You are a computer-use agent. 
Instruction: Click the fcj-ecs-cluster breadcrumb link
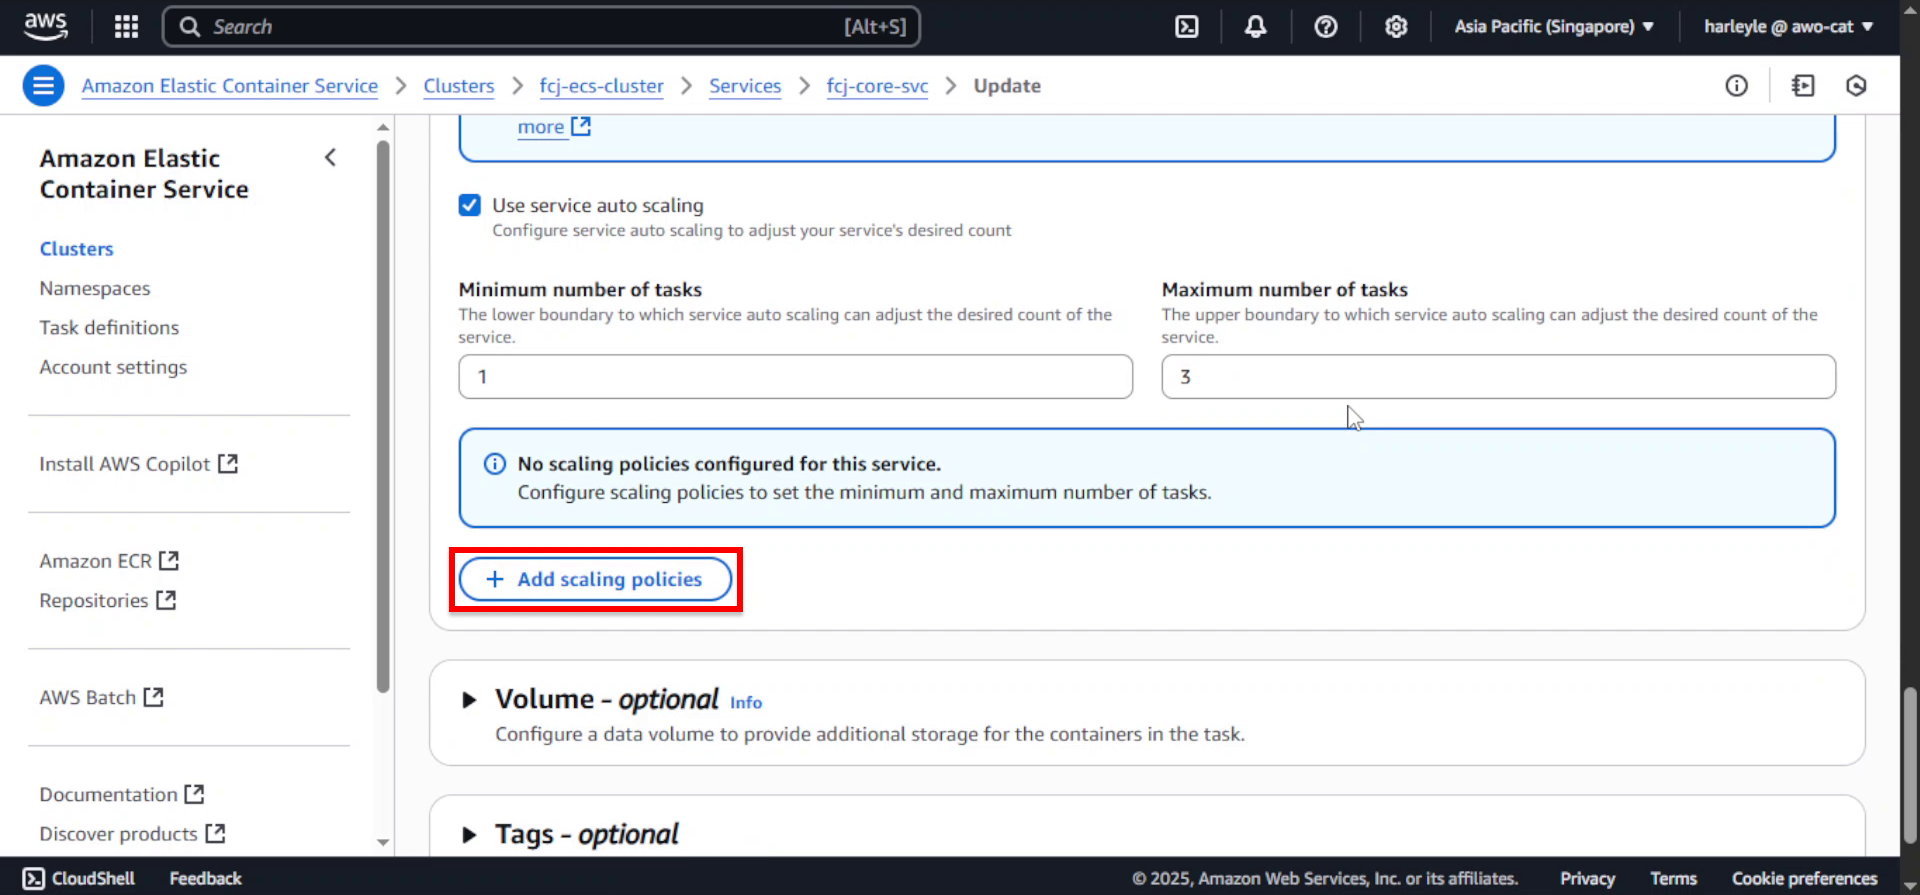pyautogui.click(x=601, y=86)
